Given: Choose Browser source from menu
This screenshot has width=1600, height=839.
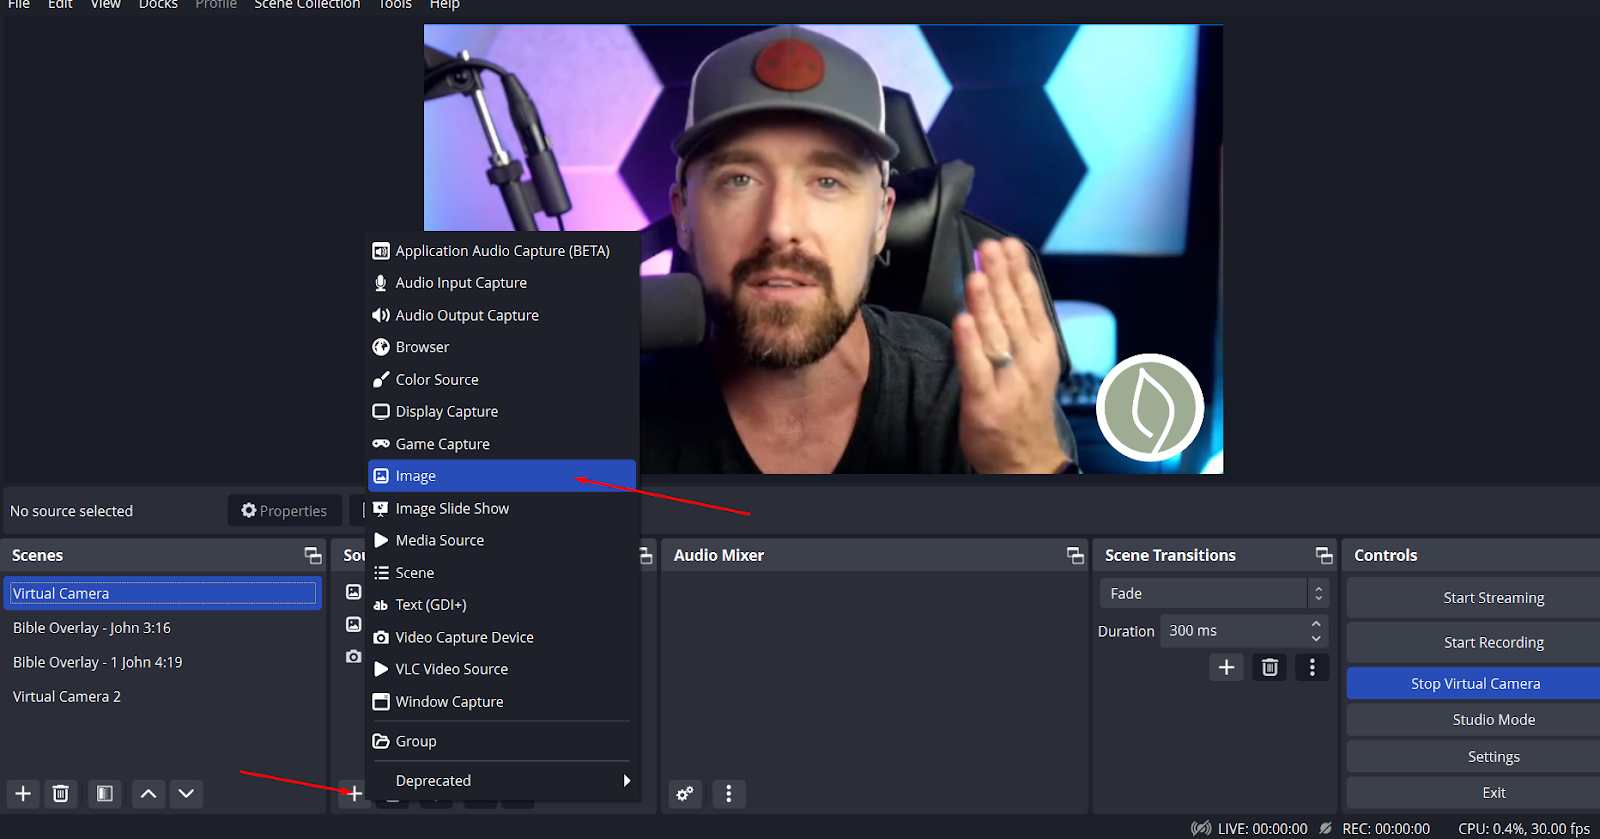Looking at the screenshot, I should [503, 347].
